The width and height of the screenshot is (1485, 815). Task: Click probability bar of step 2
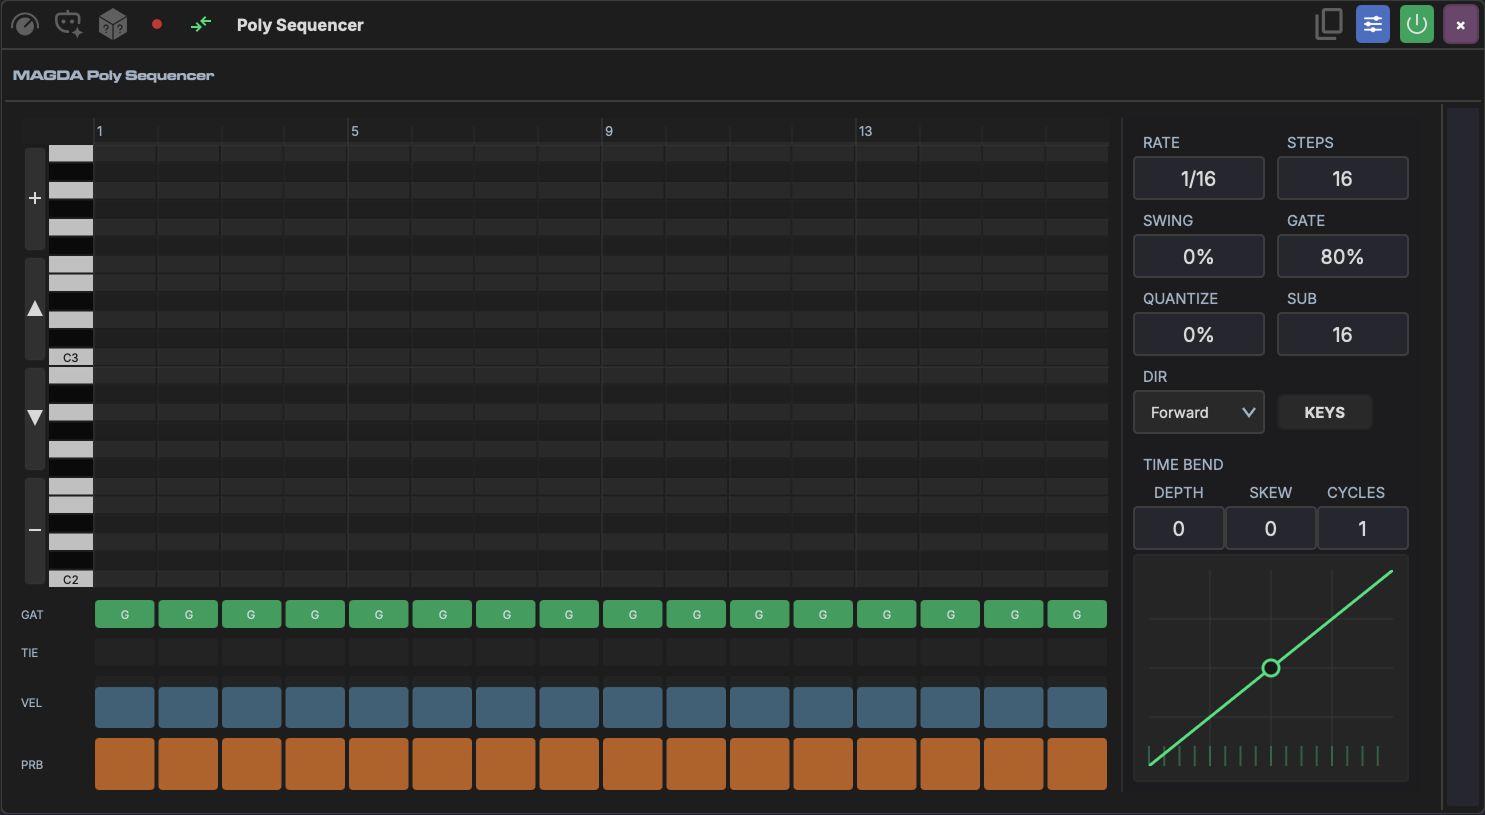(x=188, y=764)
